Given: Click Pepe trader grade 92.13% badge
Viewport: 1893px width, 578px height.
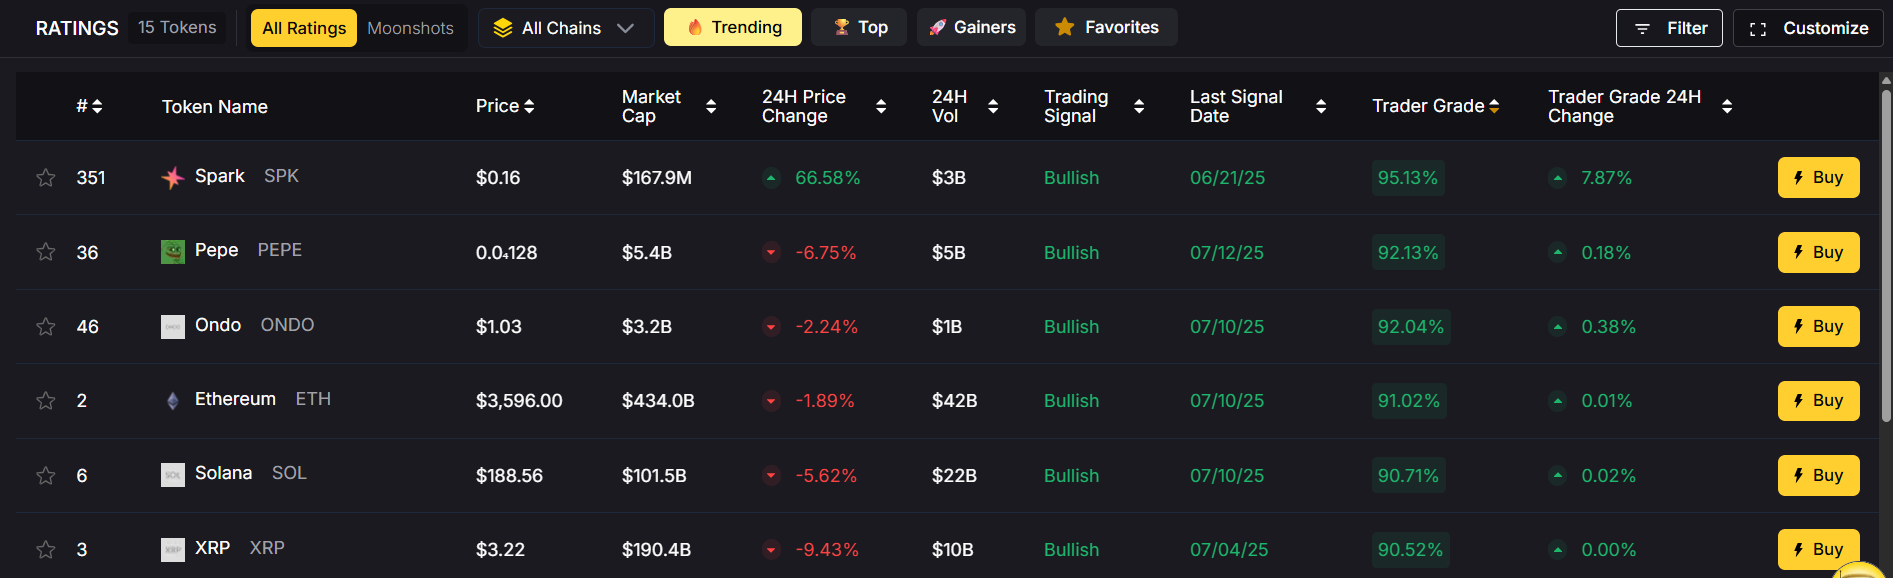Looking at the screenshot, I should (x=1408, y=253).
